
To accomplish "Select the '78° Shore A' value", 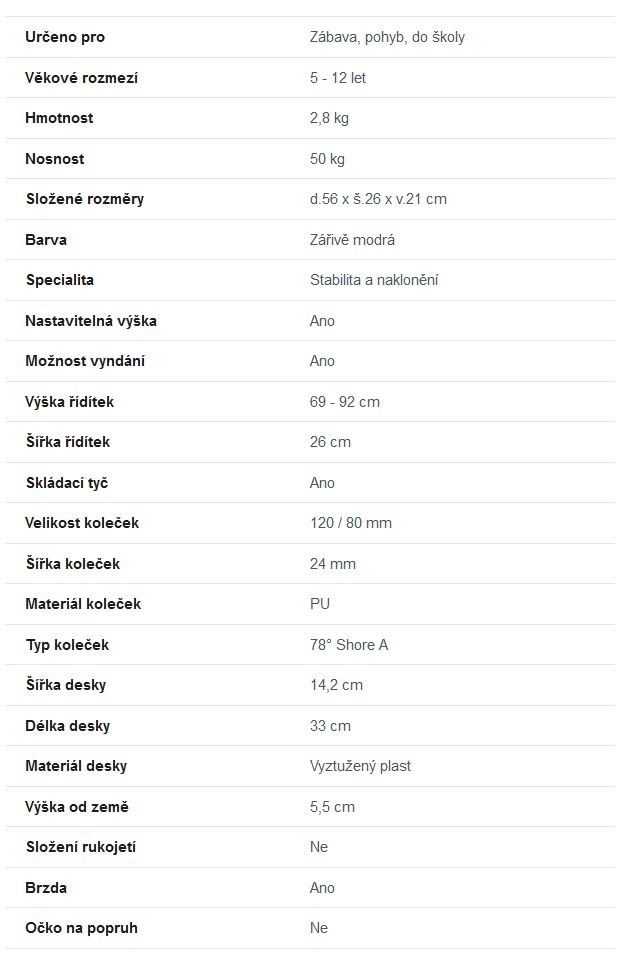I will [x=349, y=645].
